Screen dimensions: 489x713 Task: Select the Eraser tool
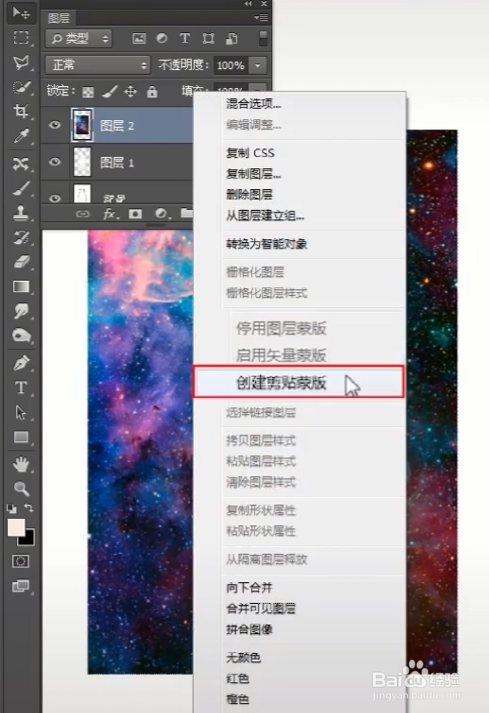(x=21, y=261)
